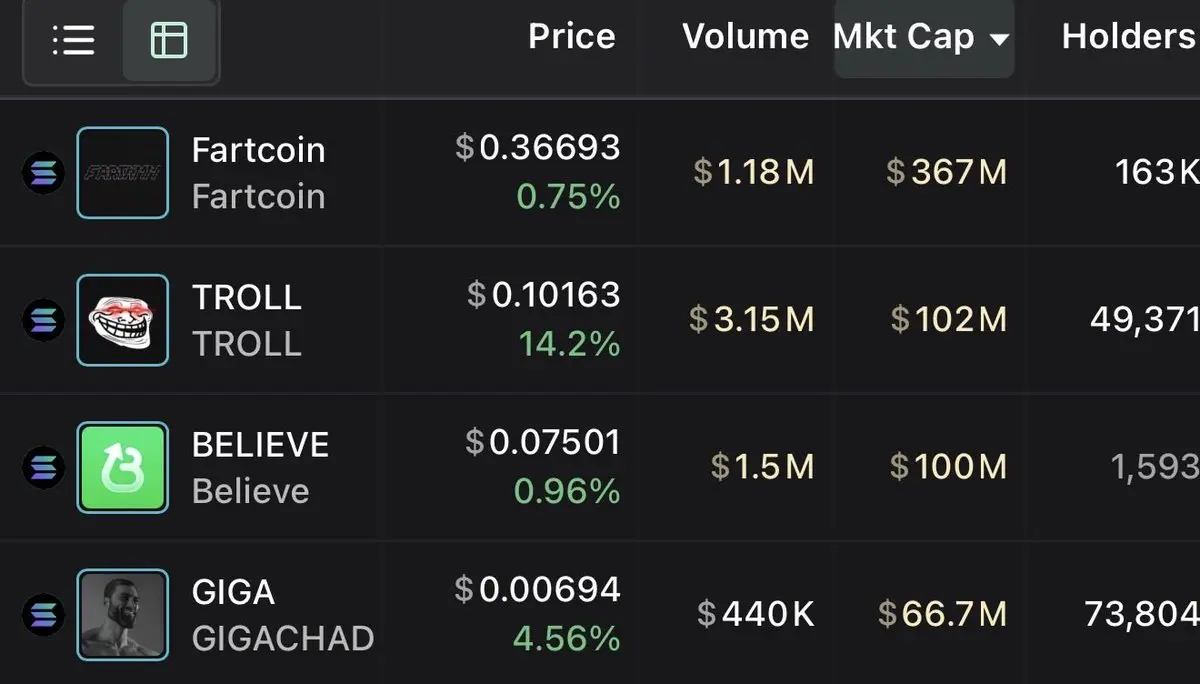Screen dimensions: 1200x684
Task: Click Solana chain icon beside TROLL
Action: click(43, 320)
